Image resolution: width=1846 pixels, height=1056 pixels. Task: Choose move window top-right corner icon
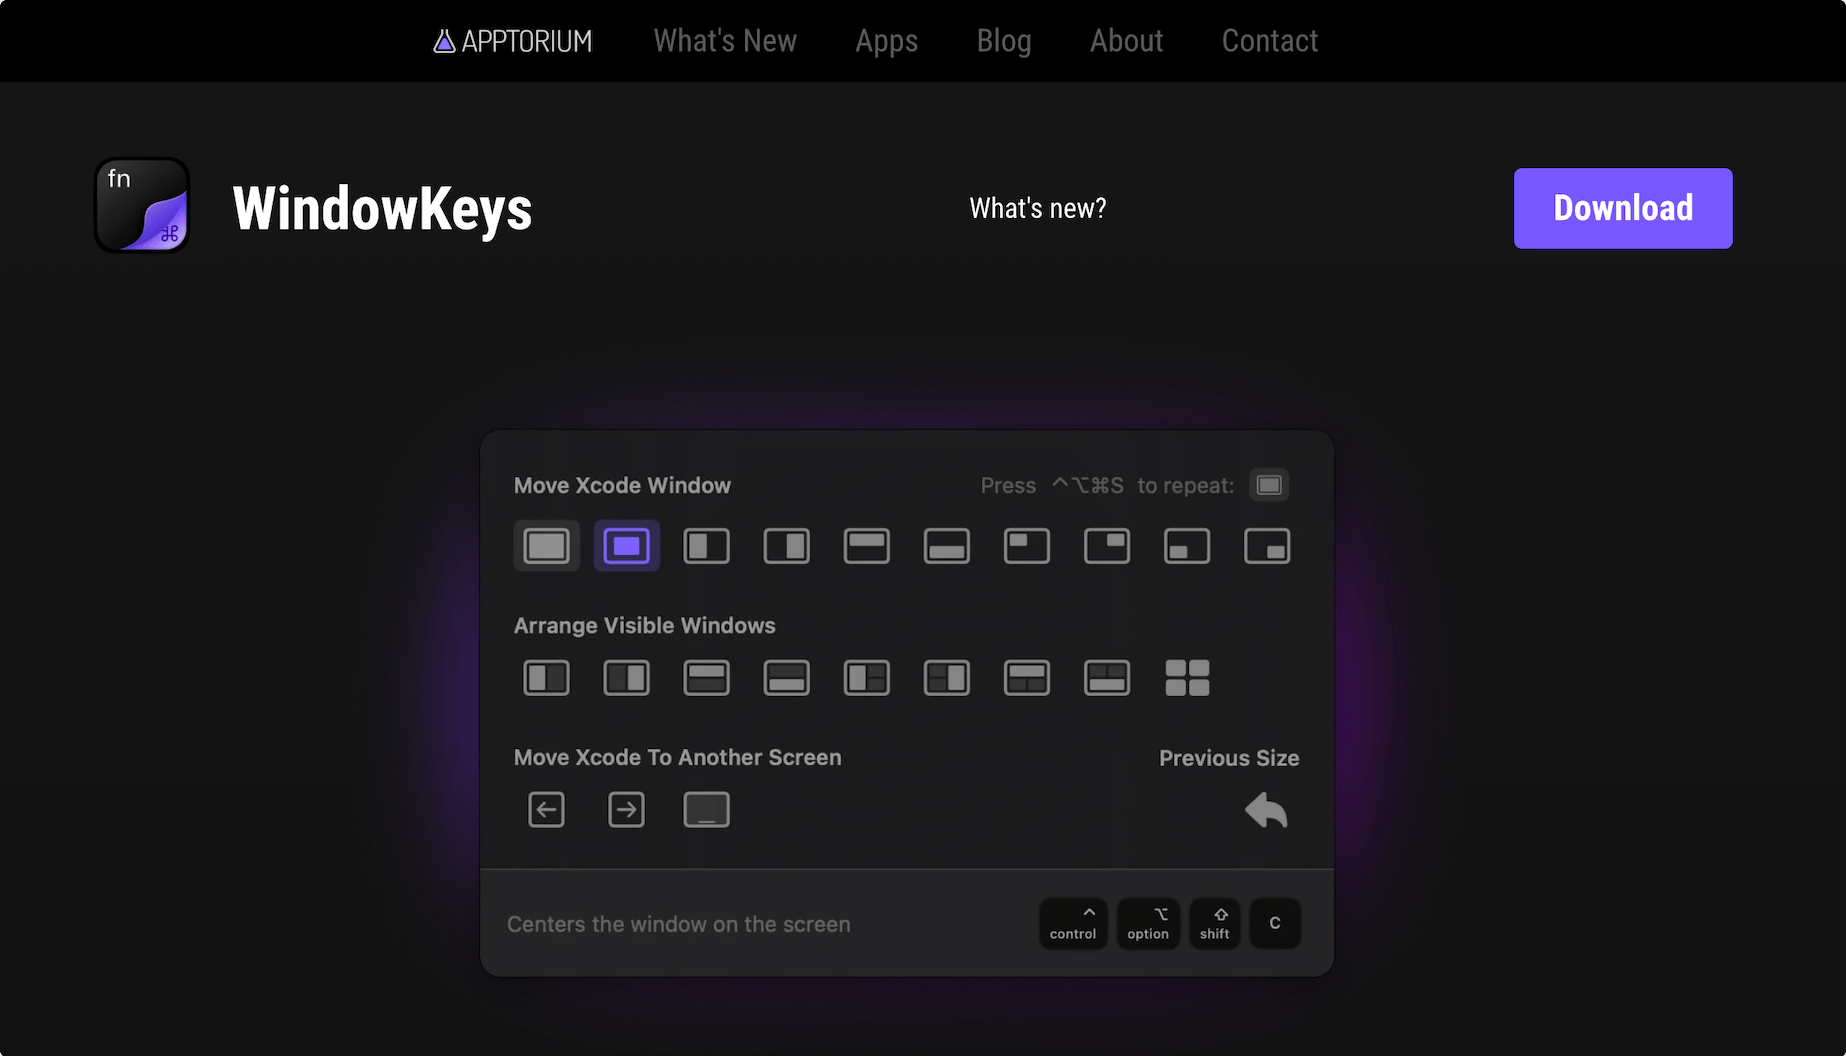pos(1107,546)
